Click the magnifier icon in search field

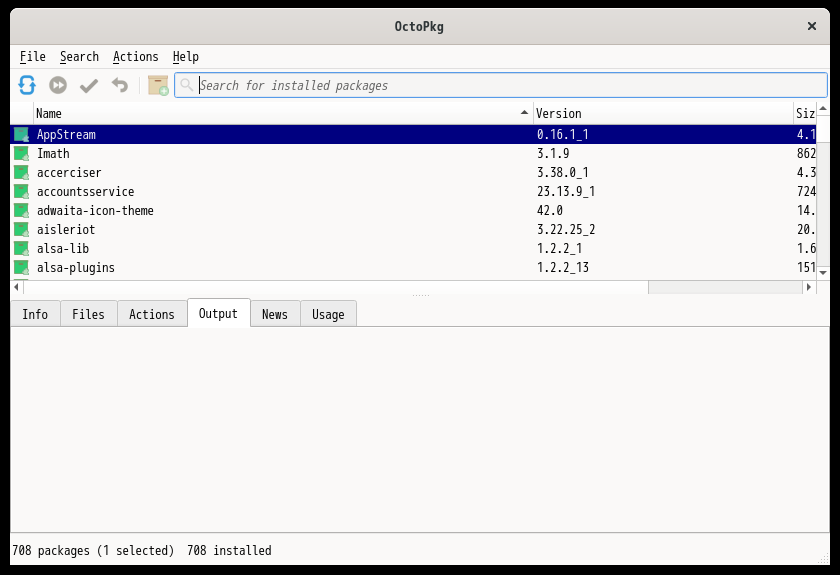(186, 85)
